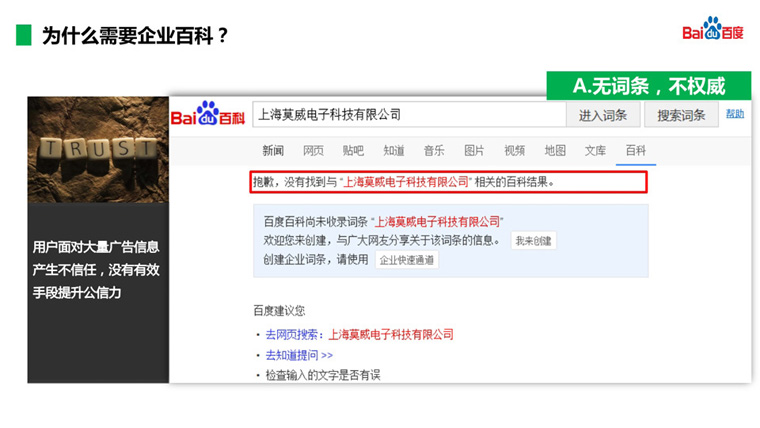Click the slide title 为什么需要企业百科？
760x428 pixels.
pos(135,35)
